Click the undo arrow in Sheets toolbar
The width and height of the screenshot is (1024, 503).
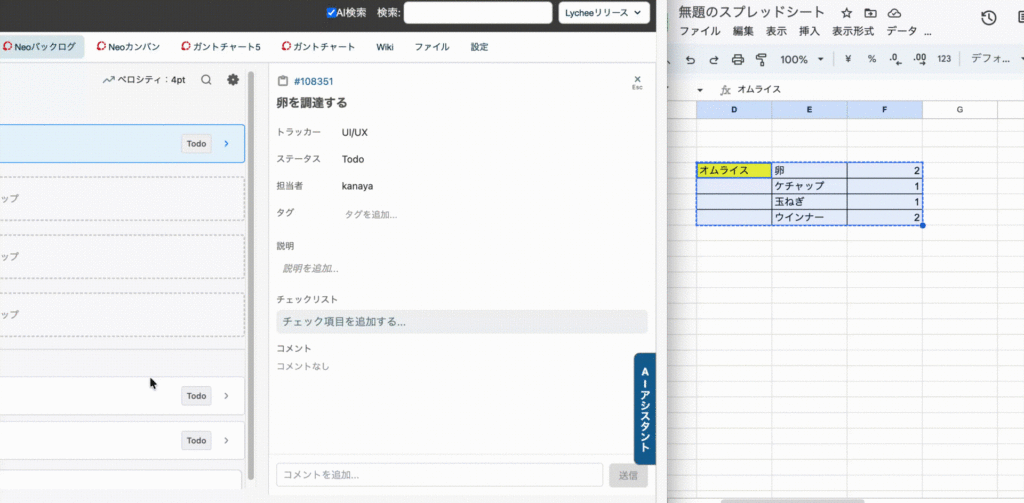tap(689, 60)
